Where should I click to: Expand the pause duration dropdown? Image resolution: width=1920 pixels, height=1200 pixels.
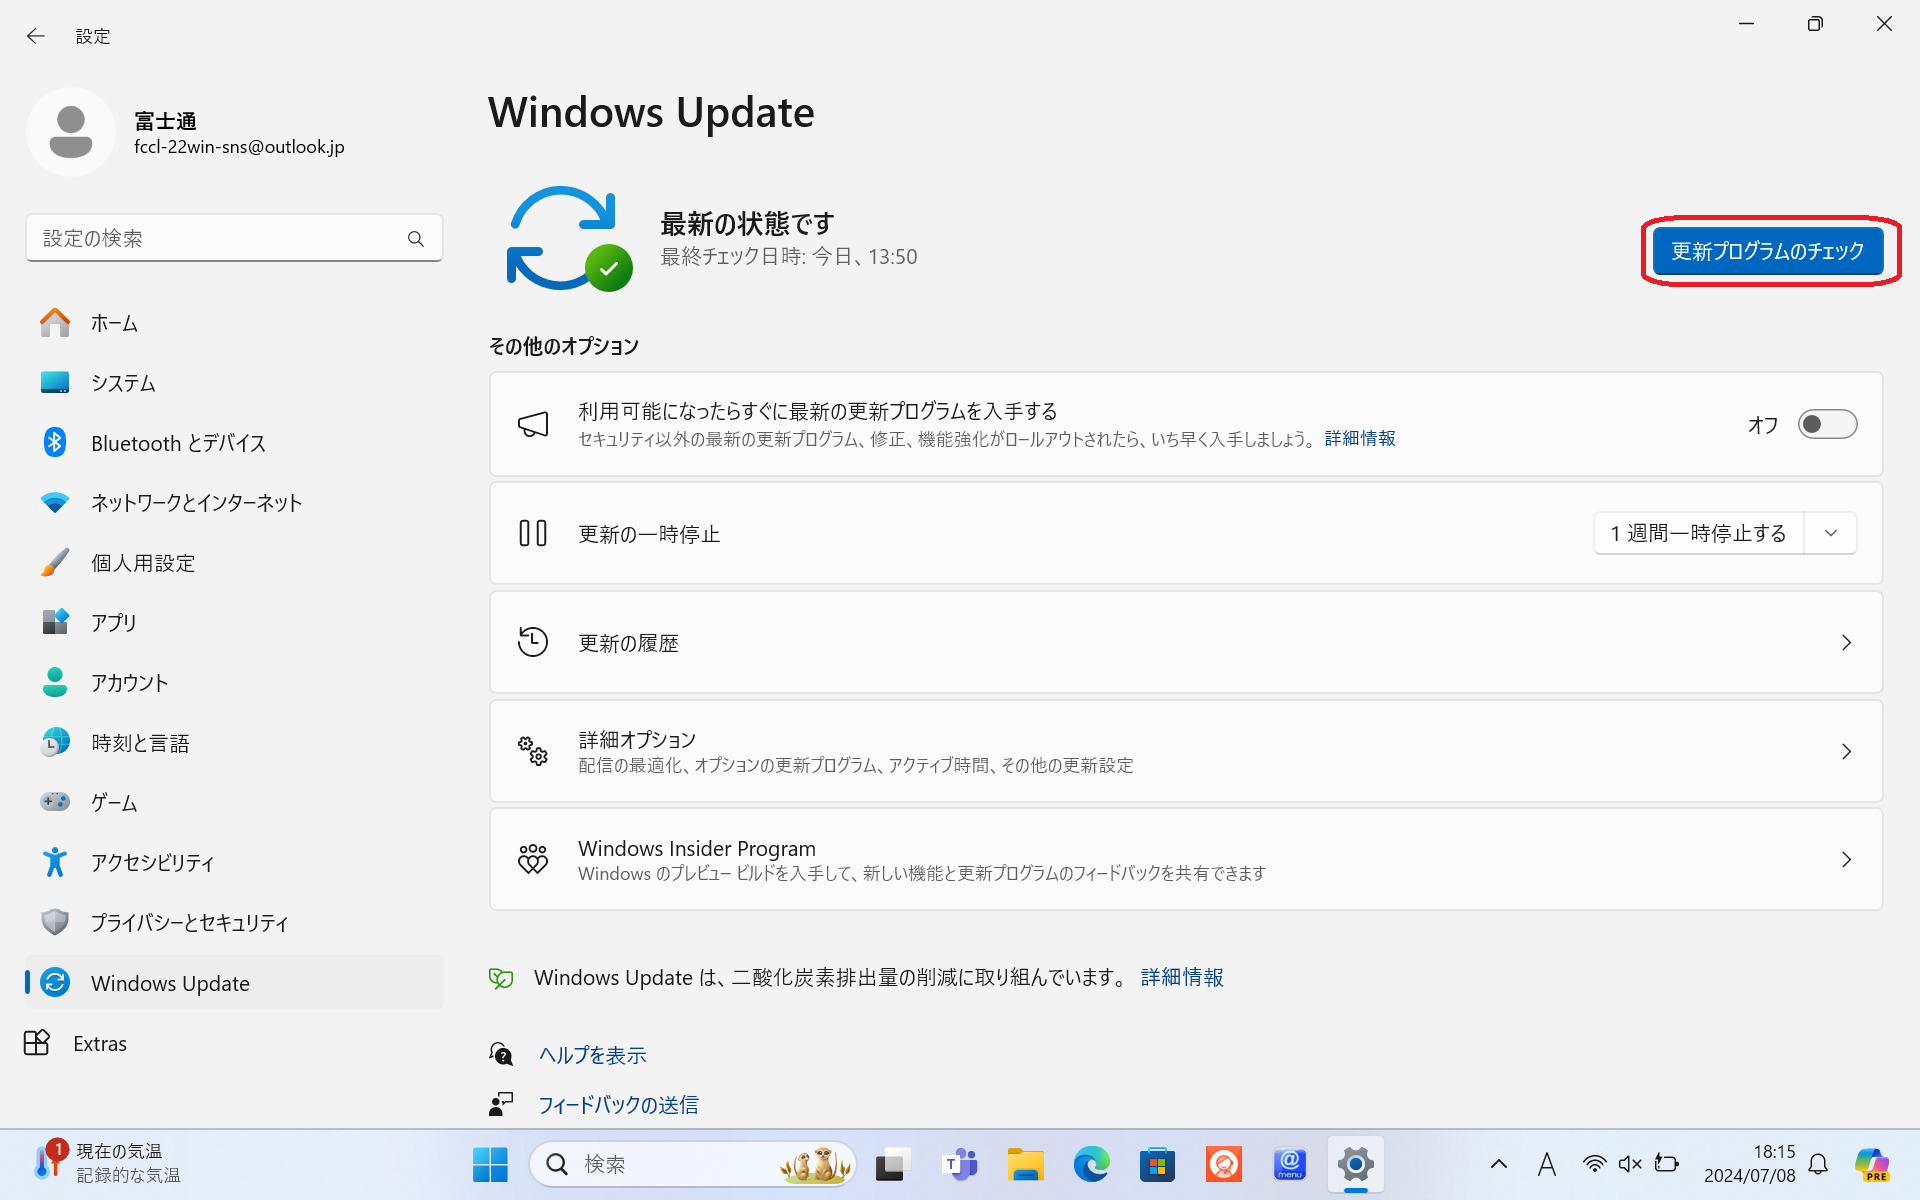[x=1830, y=533]
